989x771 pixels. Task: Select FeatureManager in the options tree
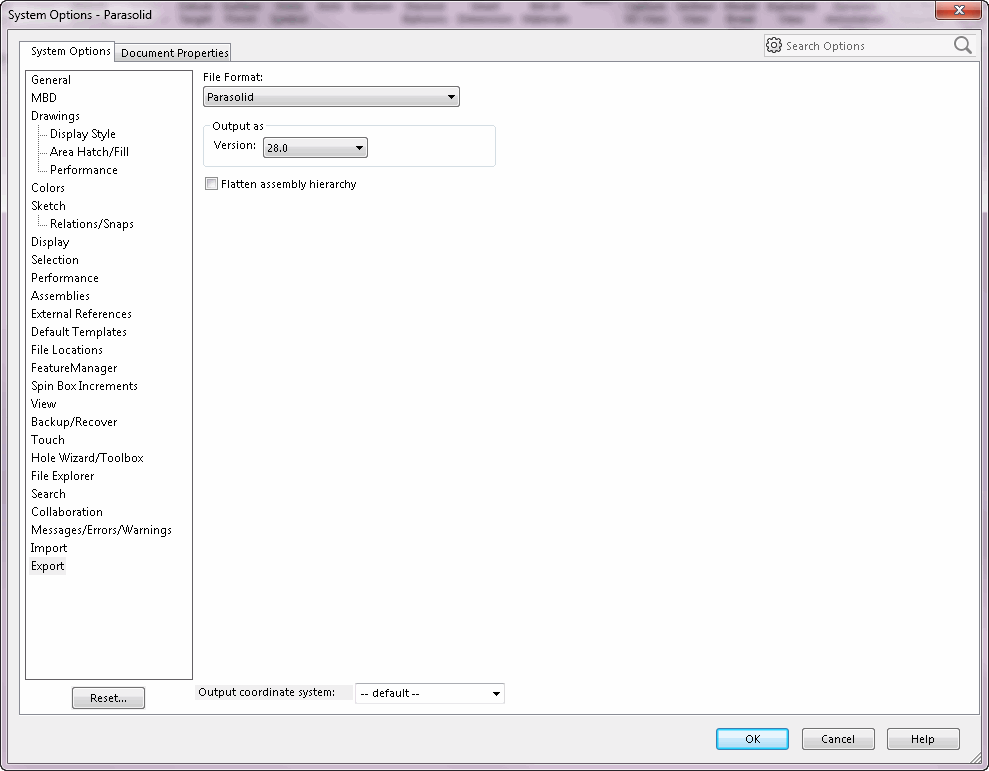[74, 368]
